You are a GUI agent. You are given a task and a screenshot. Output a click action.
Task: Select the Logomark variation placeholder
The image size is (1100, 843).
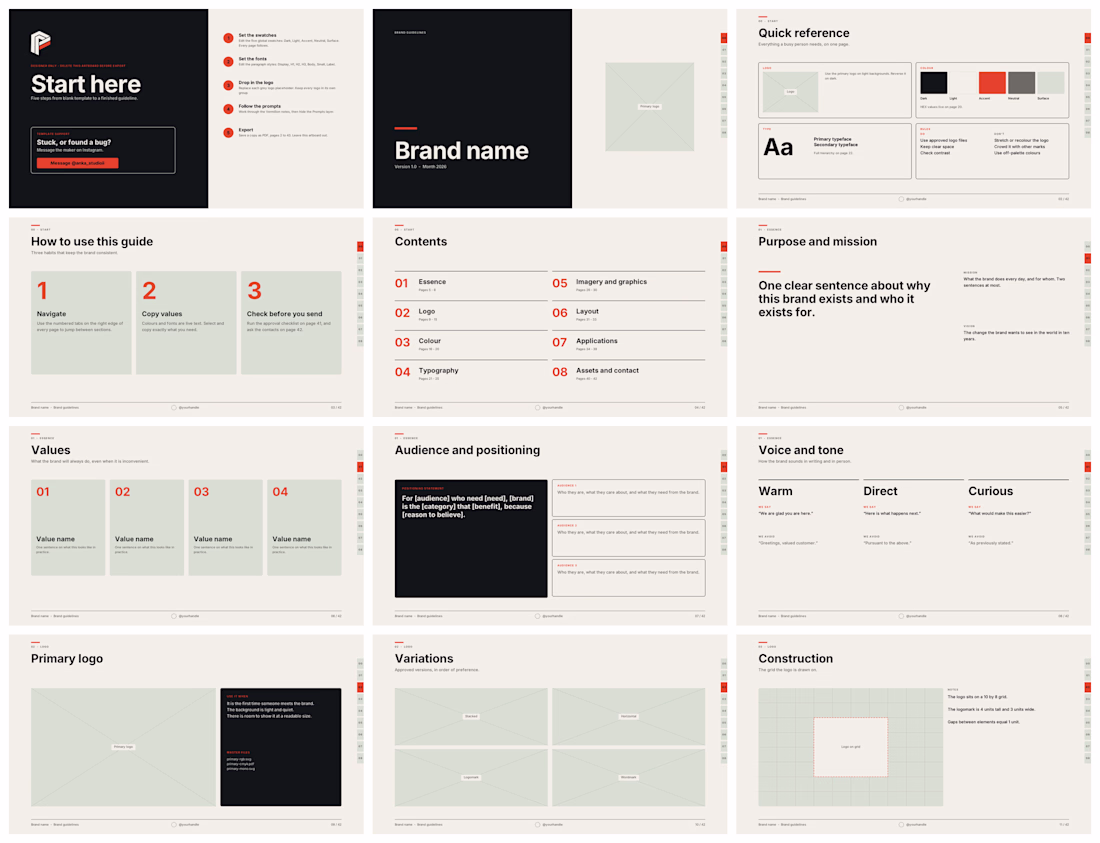click(x=471, y=777)
